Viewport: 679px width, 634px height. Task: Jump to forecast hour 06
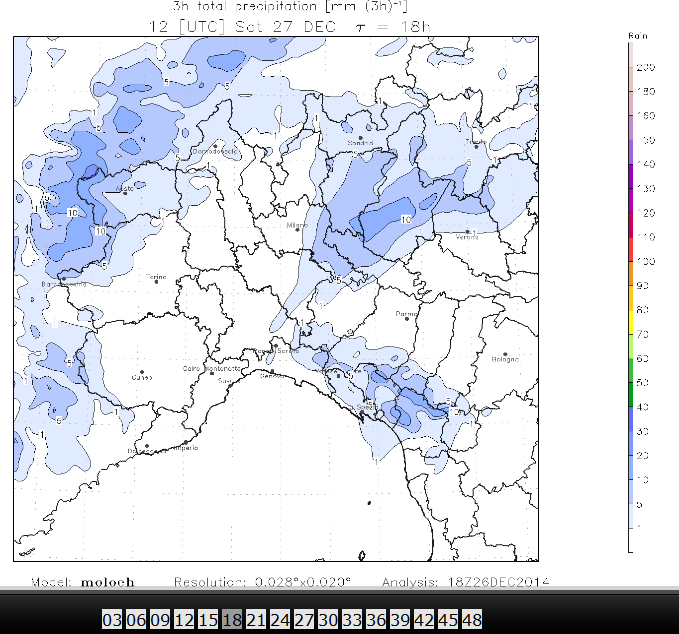pyautogui.click(x=135, y=620)
